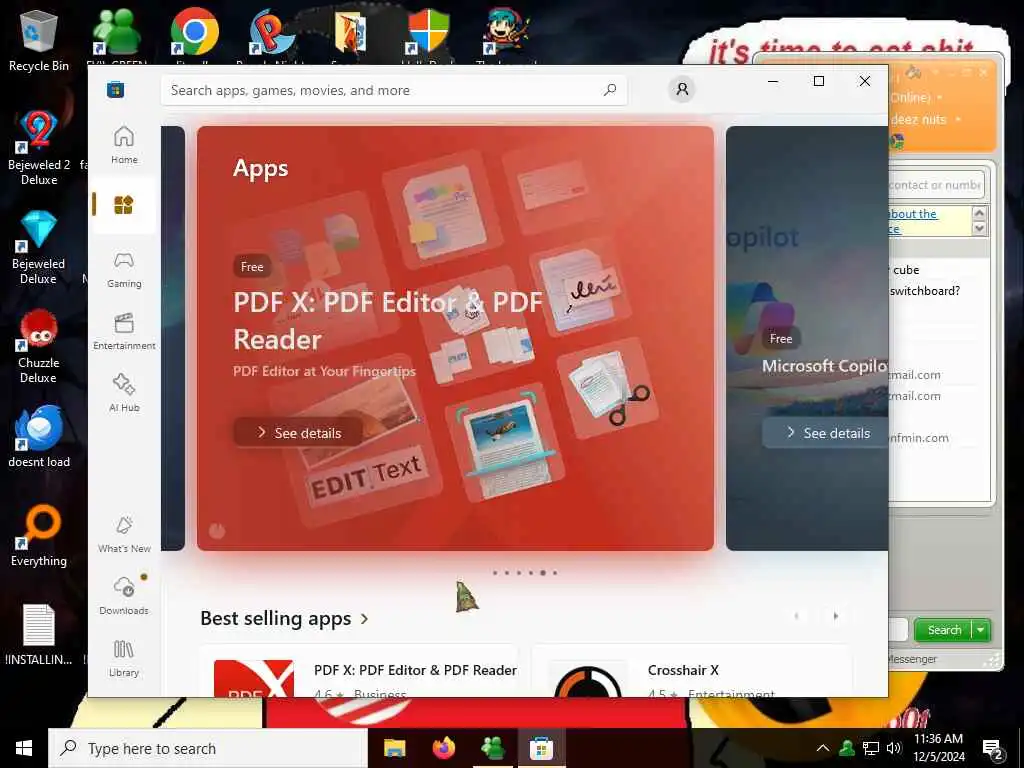
Task: Open PDF X app card in best selling
Action: (x=359, y=671)
